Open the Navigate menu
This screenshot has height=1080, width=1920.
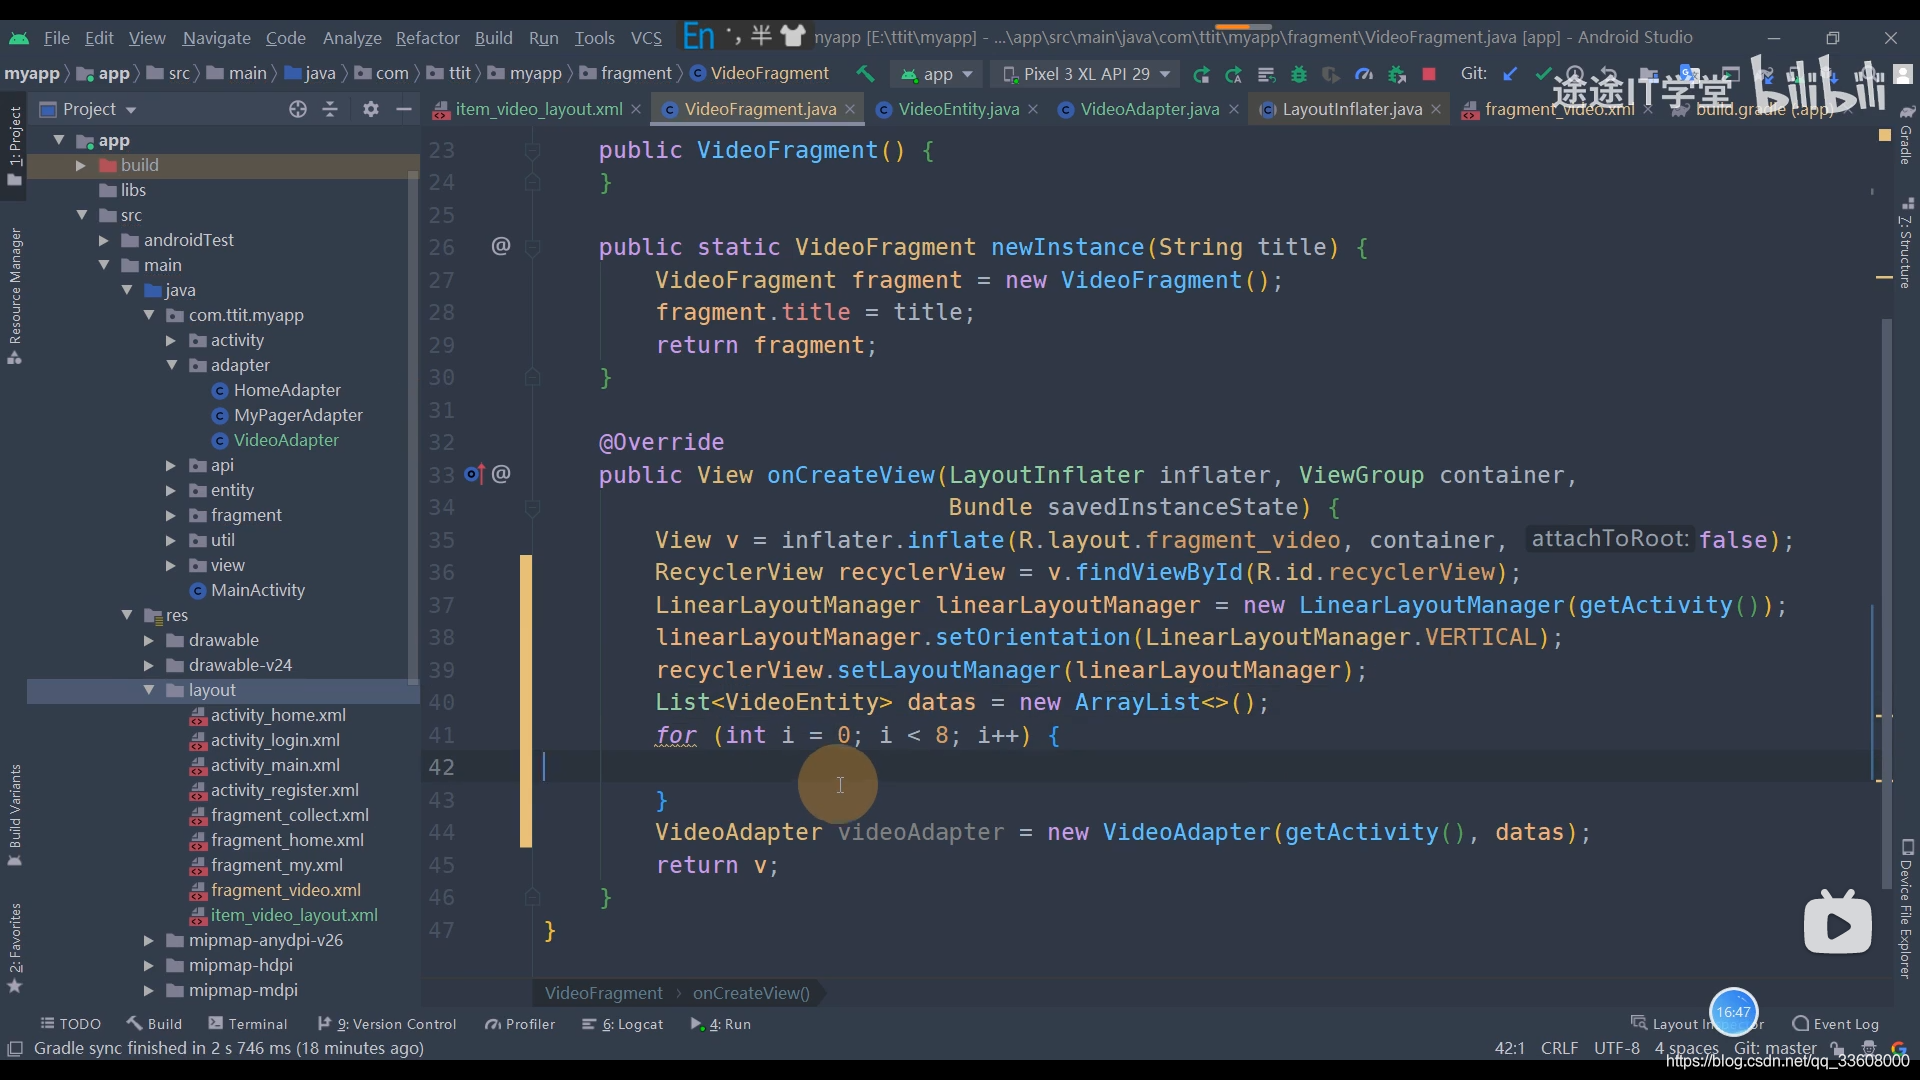point(216,38)
